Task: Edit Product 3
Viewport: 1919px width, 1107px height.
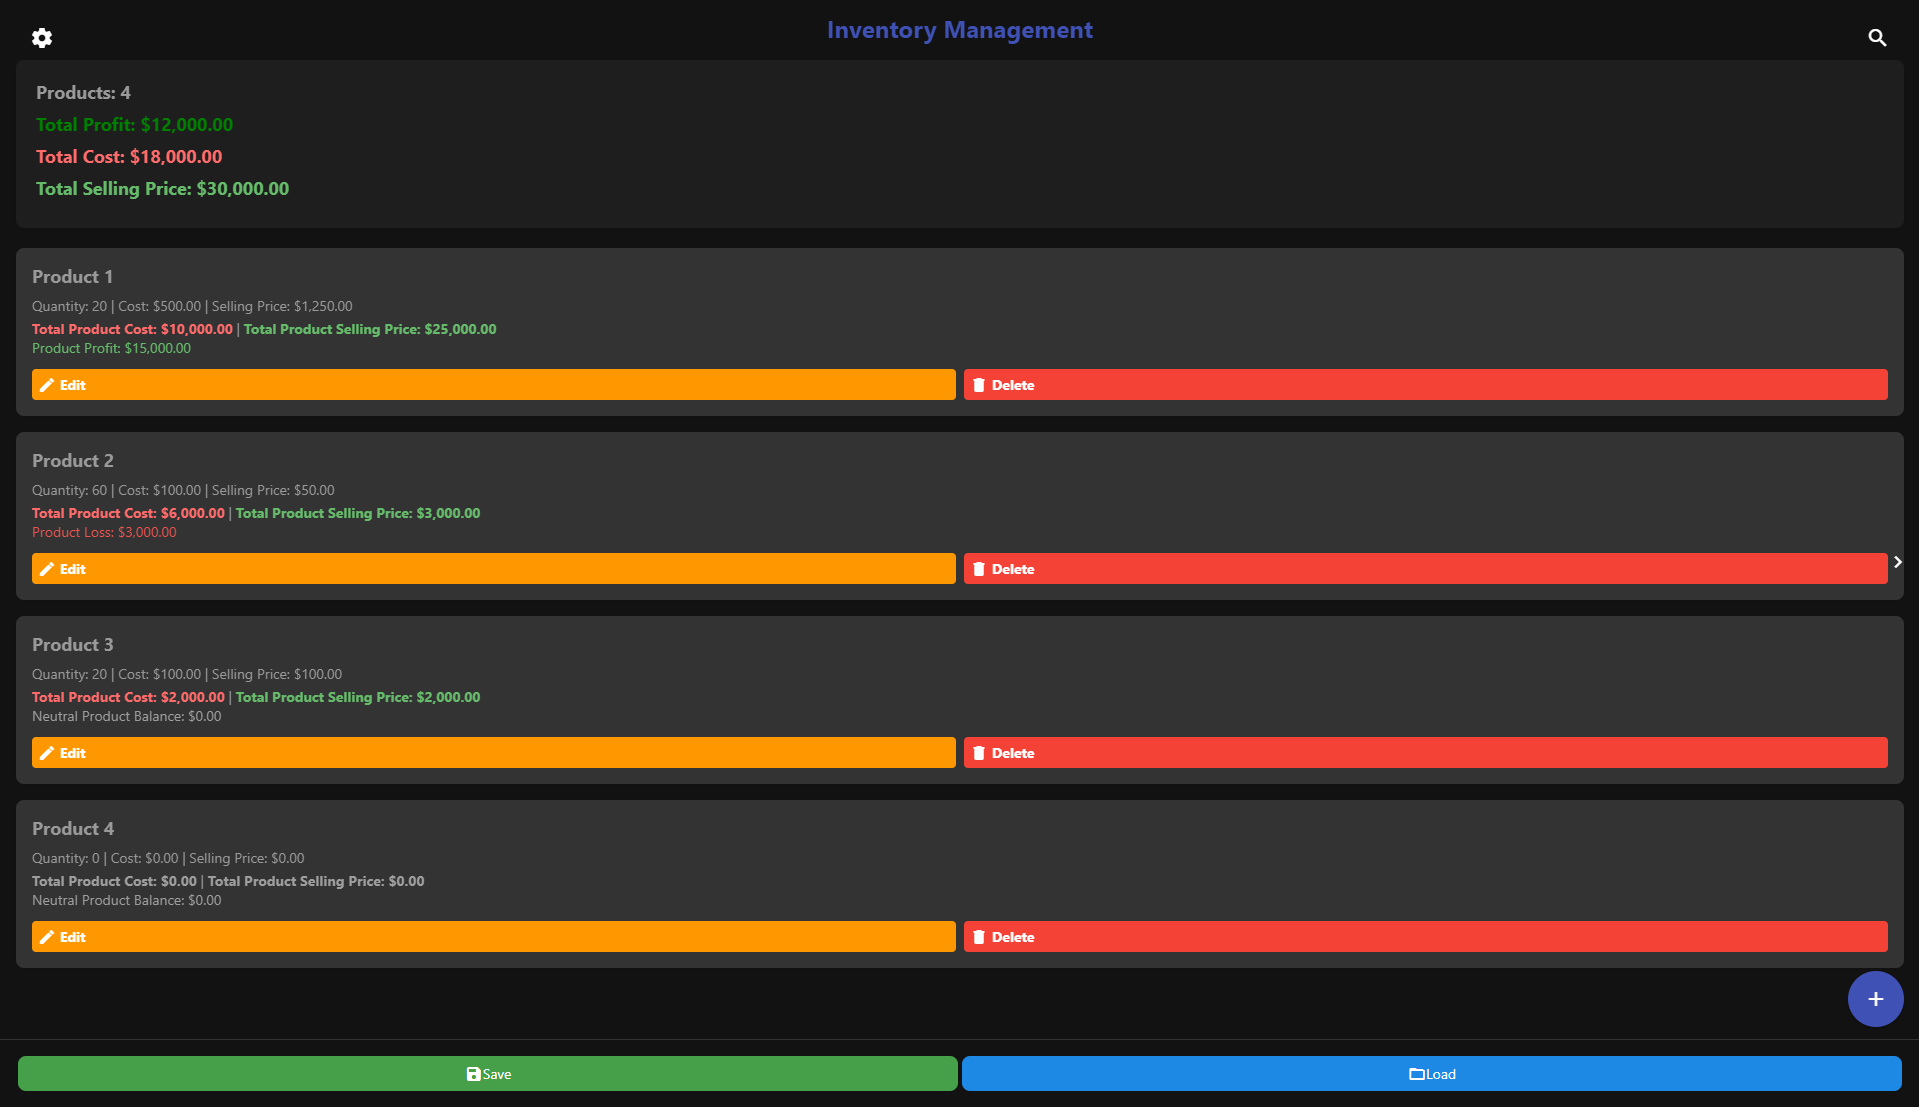Action: [x=494, y=753]
